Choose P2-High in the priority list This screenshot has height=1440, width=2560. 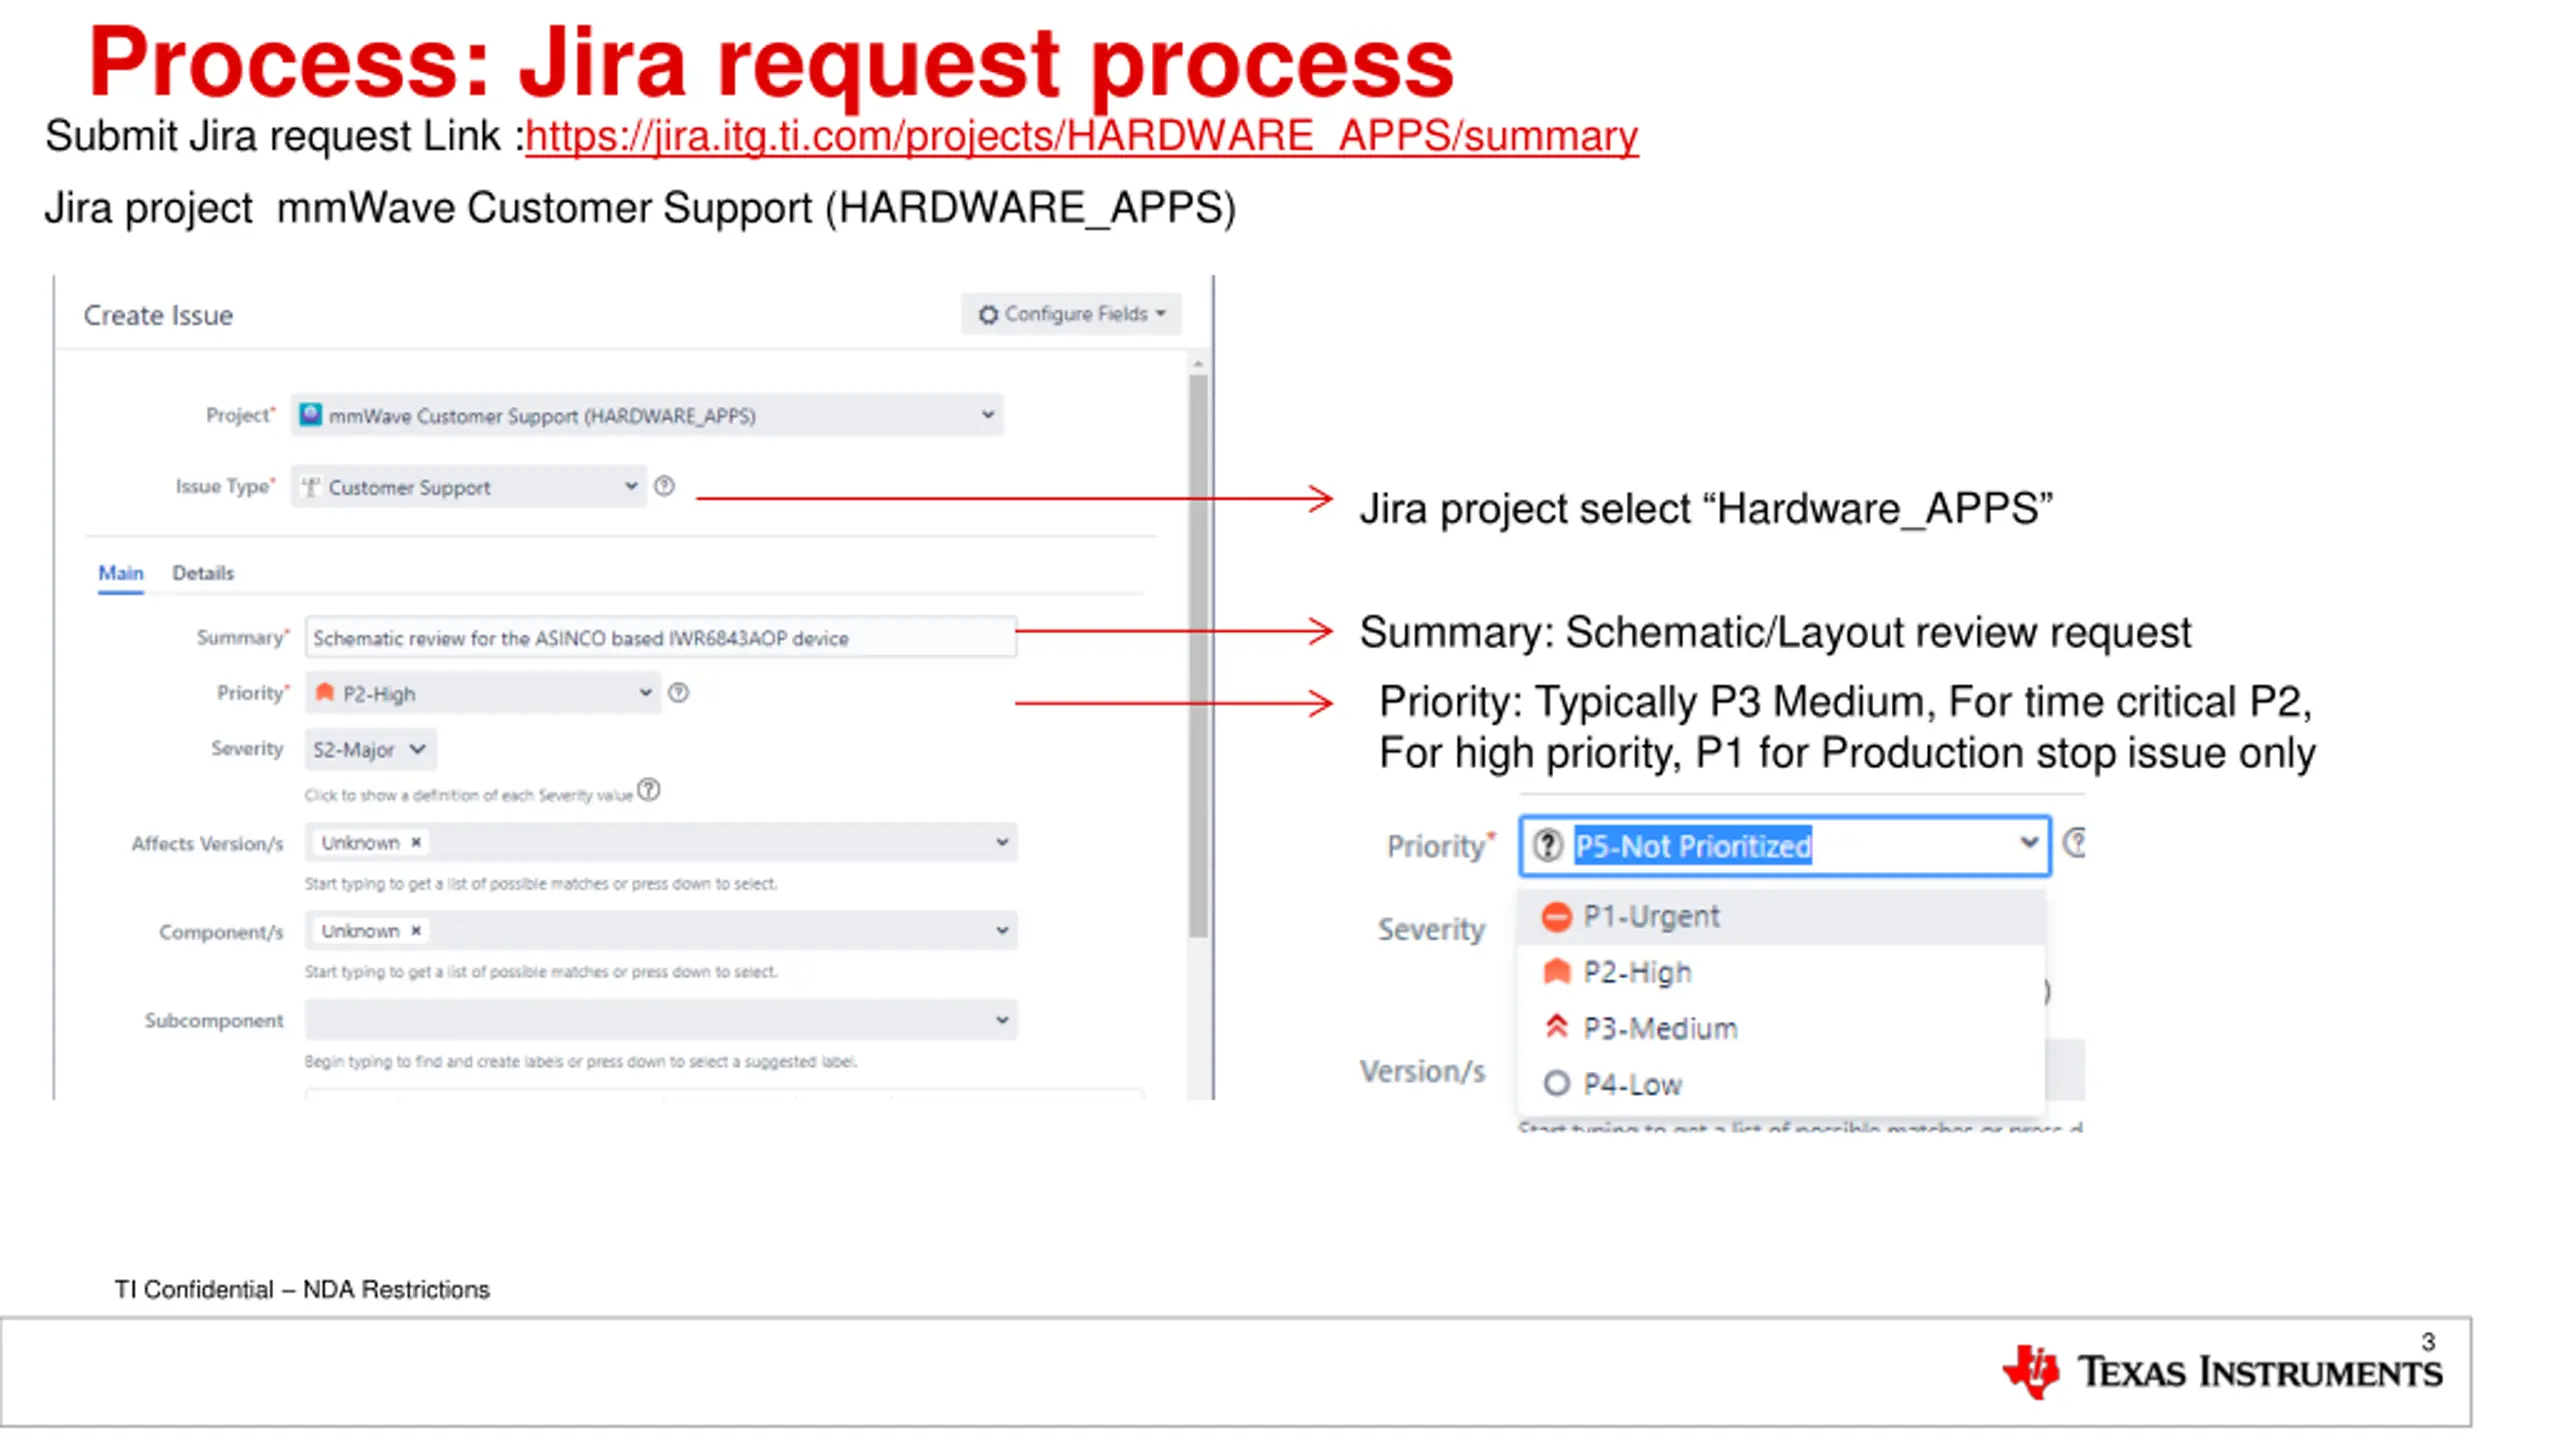pyautogui.click(x=1636, y=972)
